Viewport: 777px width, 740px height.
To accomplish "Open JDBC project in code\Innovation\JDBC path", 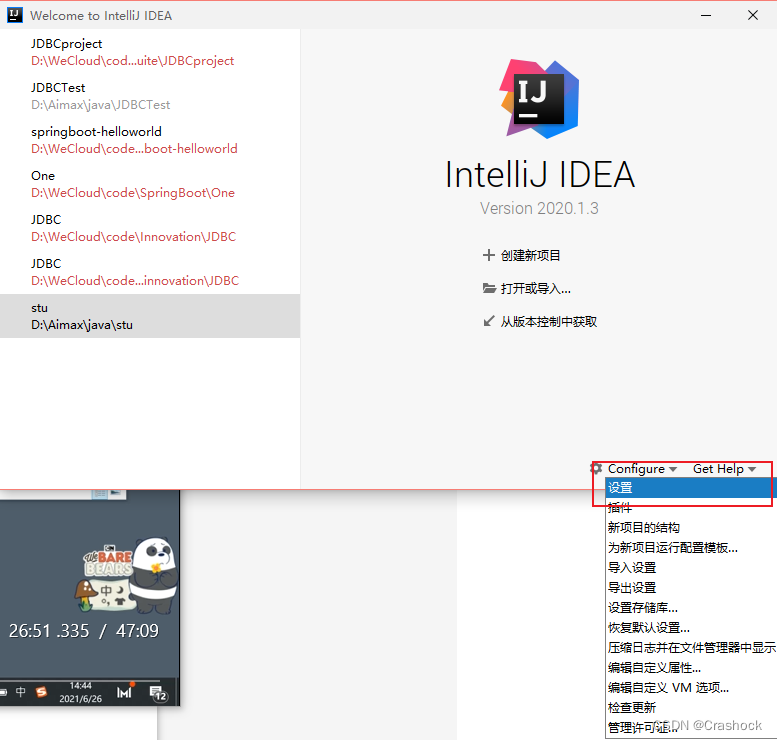I will pos(150,228).
